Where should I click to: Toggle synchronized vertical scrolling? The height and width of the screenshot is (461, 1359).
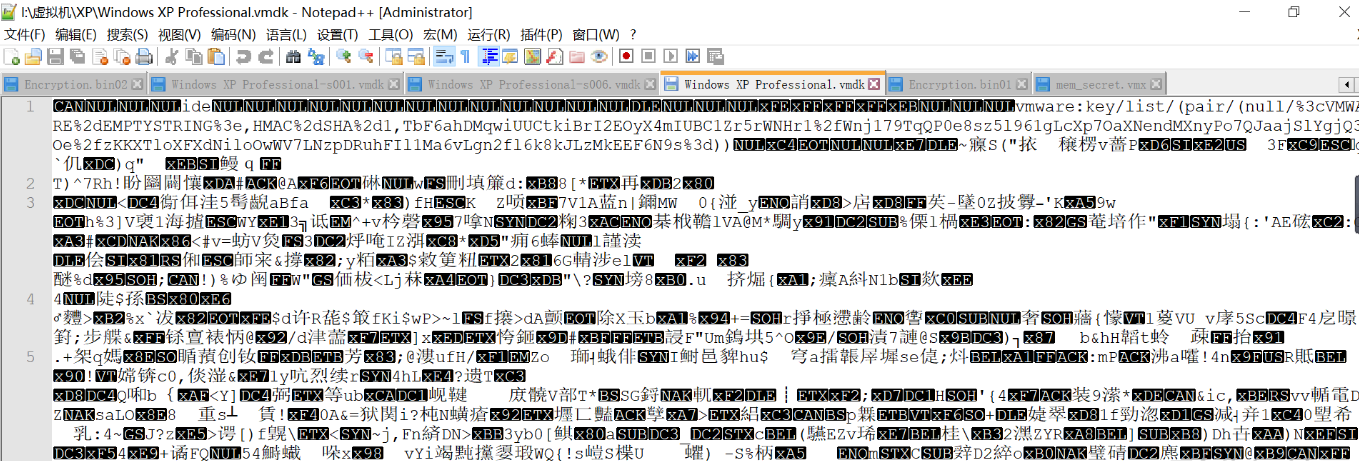point(393,56)
